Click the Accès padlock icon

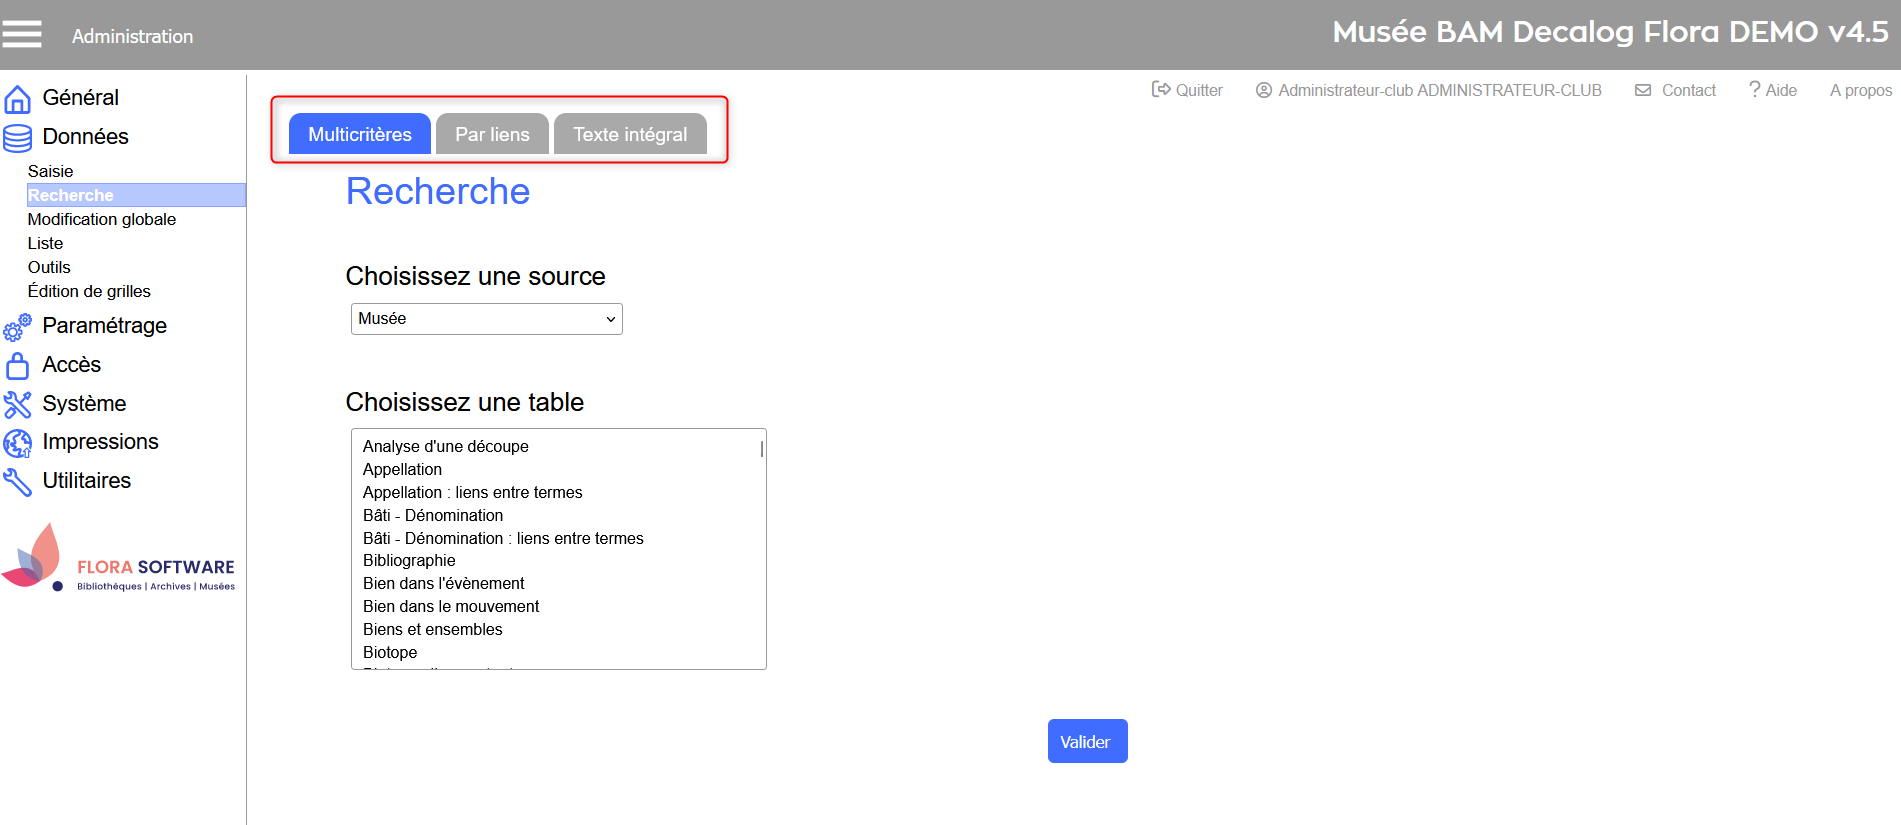click(17, 366)
